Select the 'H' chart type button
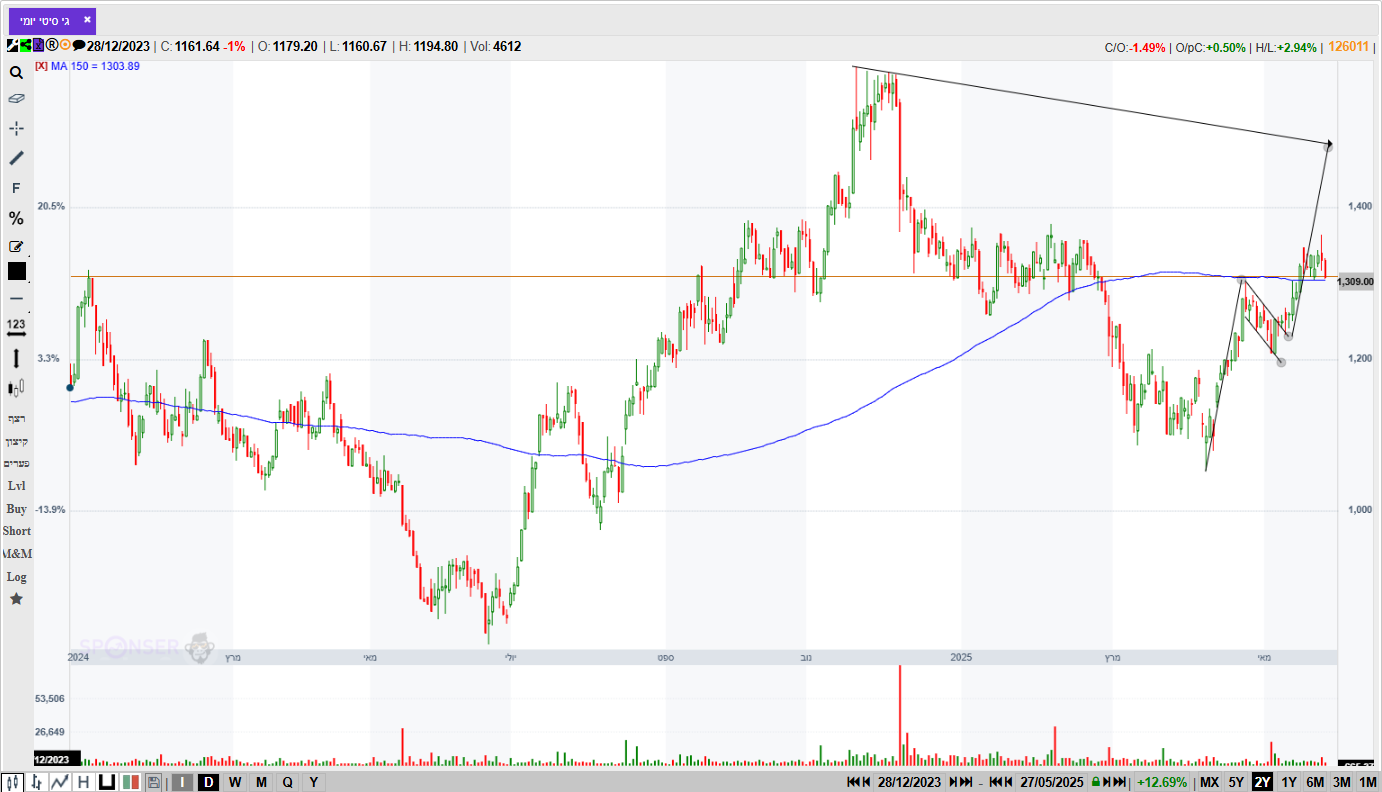This screenshot has width=1382, height=792. [x=84, y=782]
